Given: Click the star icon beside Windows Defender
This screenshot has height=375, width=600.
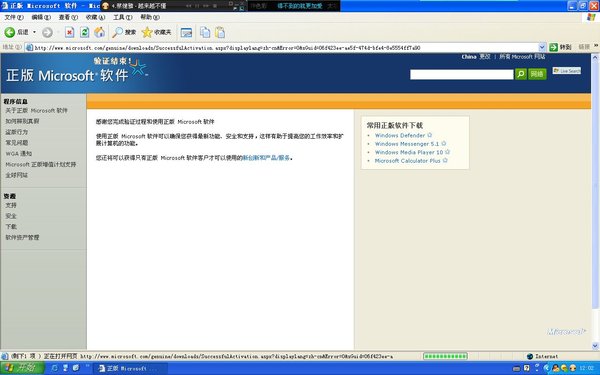Looking at the screenshot, I should click(x=429, y=135).
